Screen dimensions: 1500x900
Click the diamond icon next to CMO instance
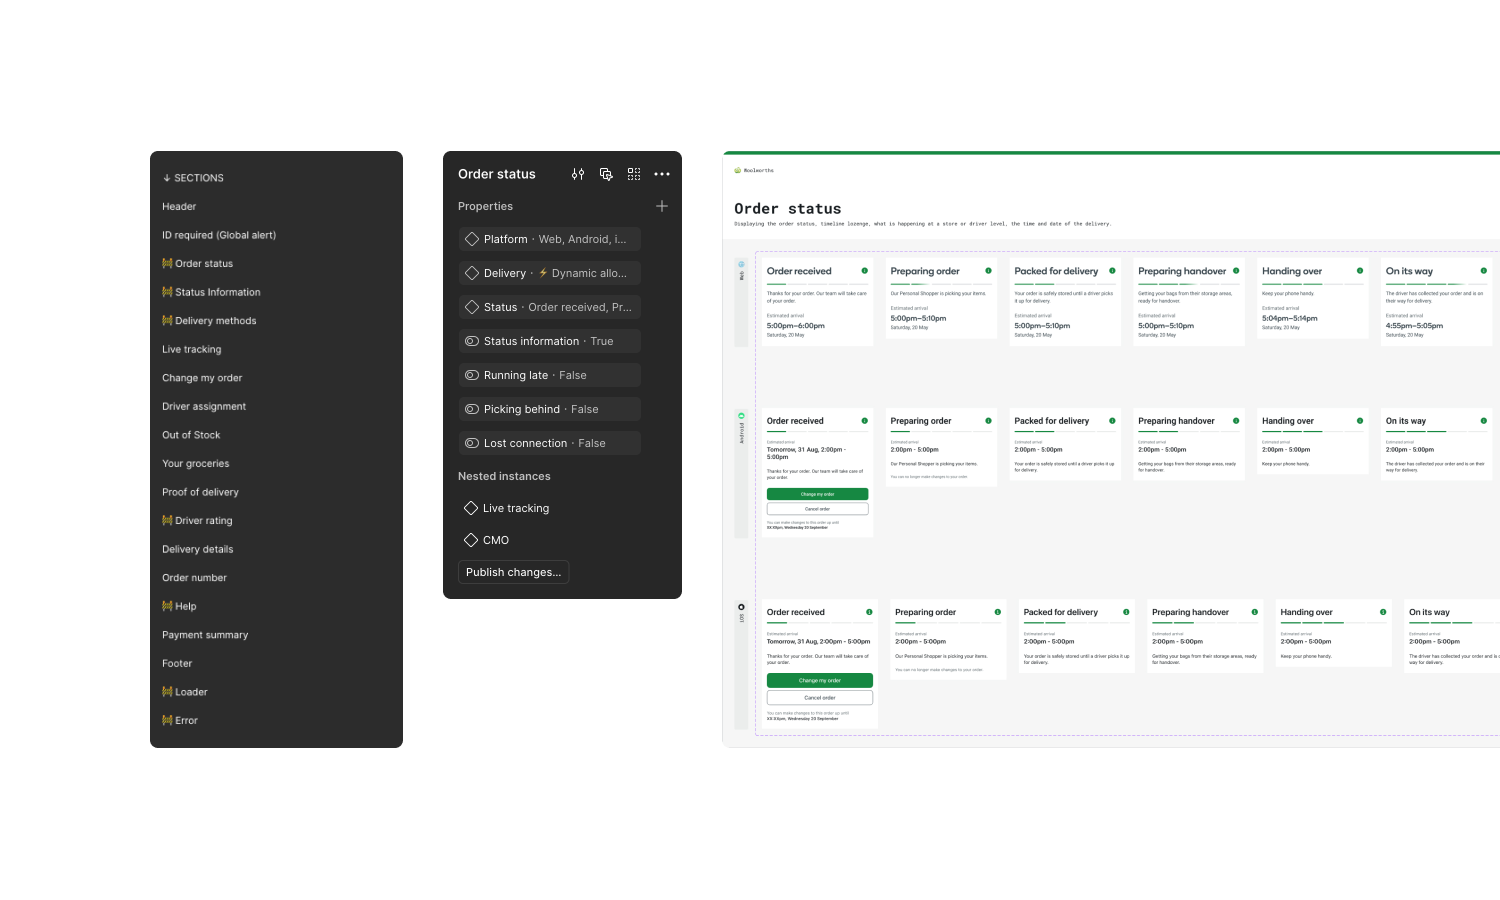coord(471,540)
